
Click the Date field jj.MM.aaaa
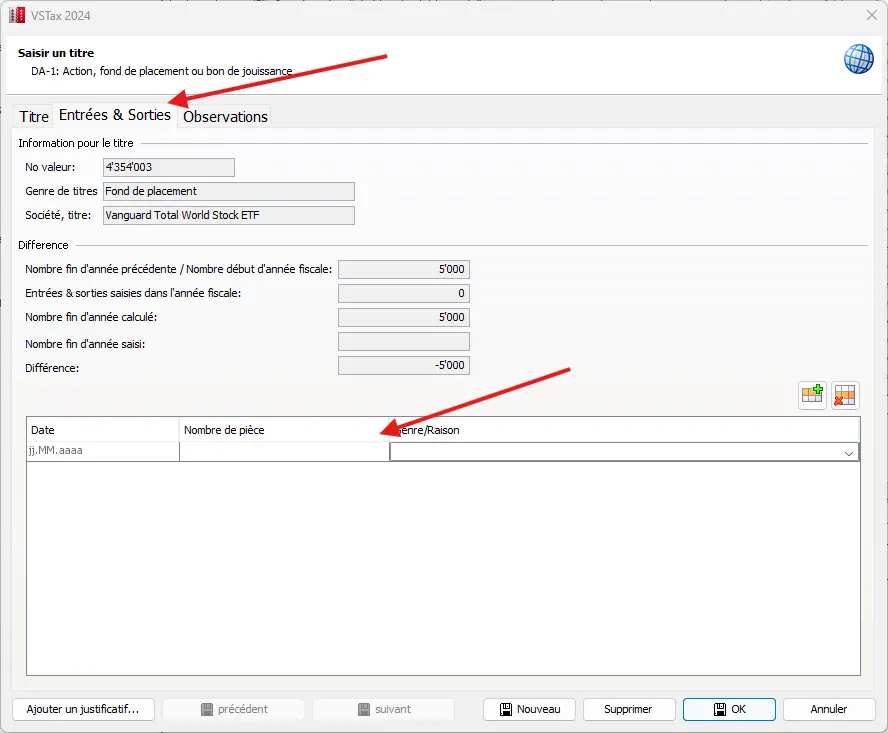(102, 451)
